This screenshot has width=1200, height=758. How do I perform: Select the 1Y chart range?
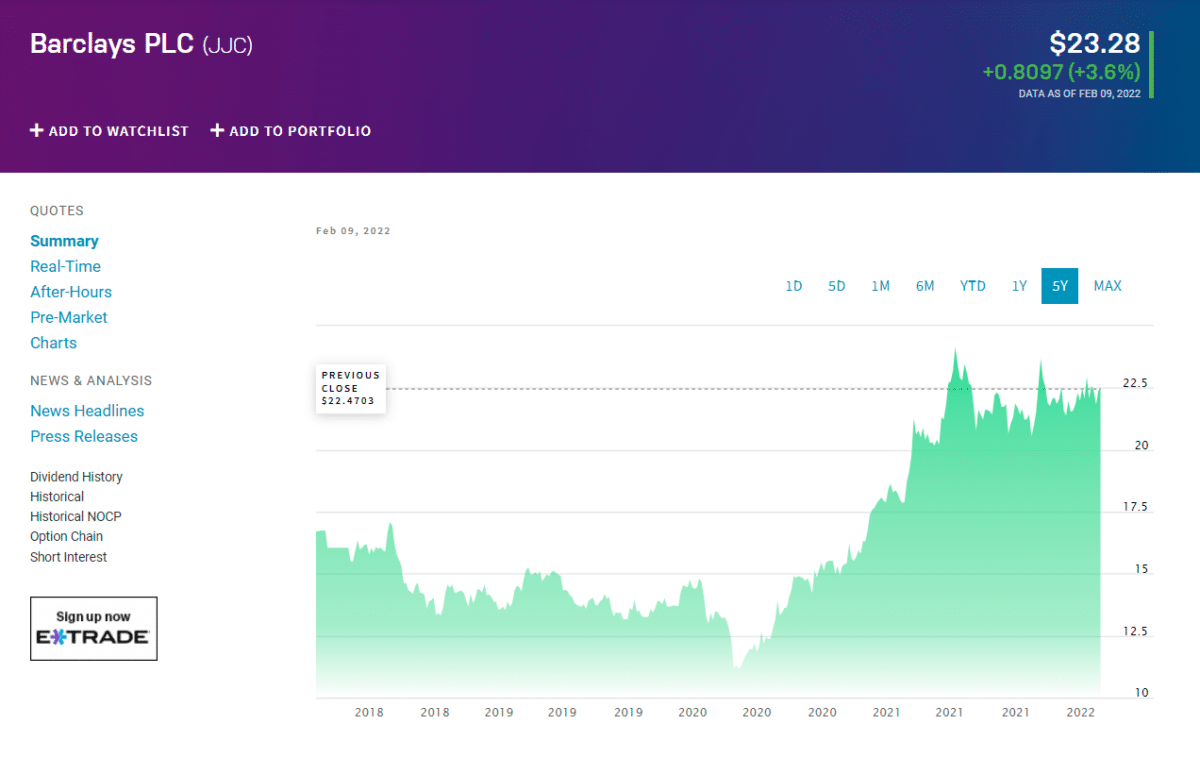[x=1019, y=286]
